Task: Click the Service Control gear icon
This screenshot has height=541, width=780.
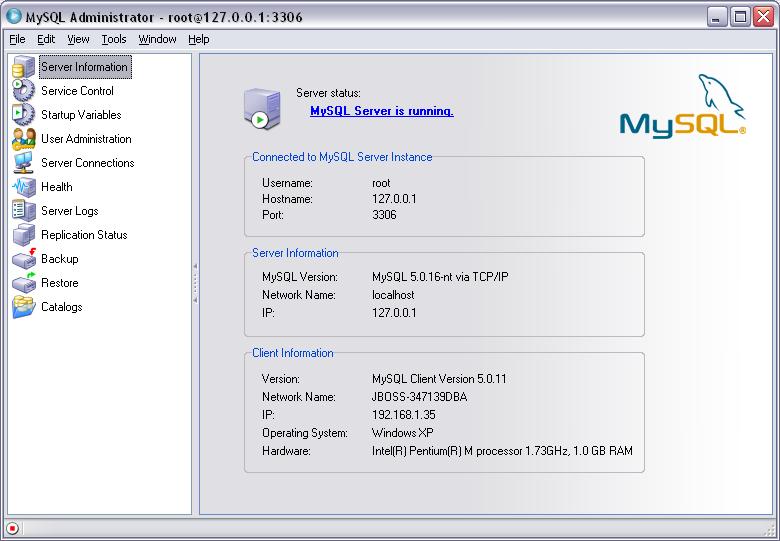Action: [x=23, y=91]
